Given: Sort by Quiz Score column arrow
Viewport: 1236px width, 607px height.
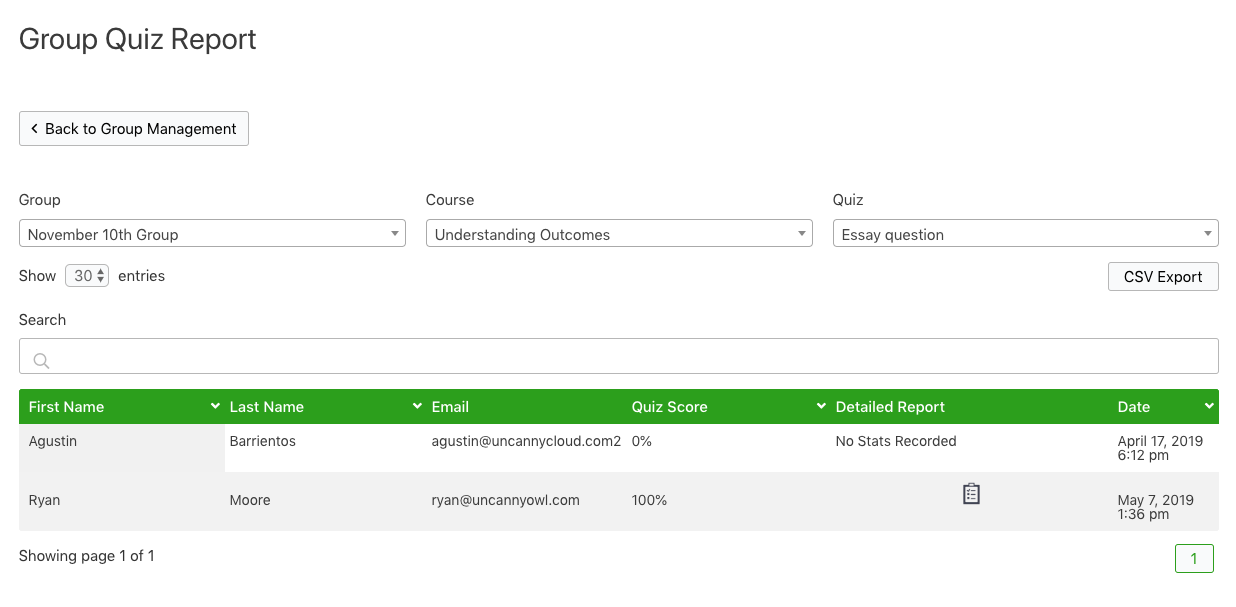Looking at the screenshot, I should [x=821, y=407].
